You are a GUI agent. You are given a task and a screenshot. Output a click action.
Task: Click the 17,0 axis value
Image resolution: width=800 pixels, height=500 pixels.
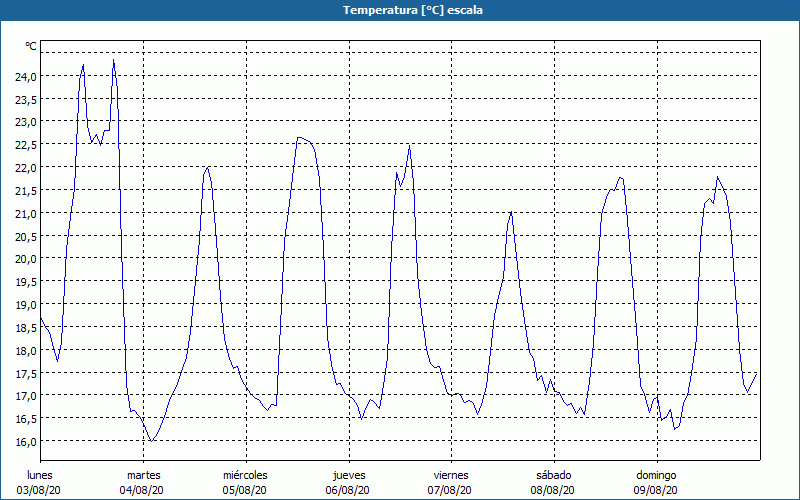click(x=26, y=396)
